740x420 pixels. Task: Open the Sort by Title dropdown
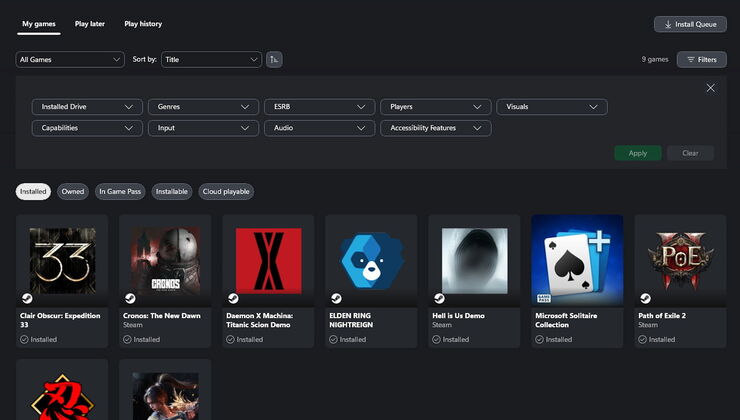pos(211,59)
